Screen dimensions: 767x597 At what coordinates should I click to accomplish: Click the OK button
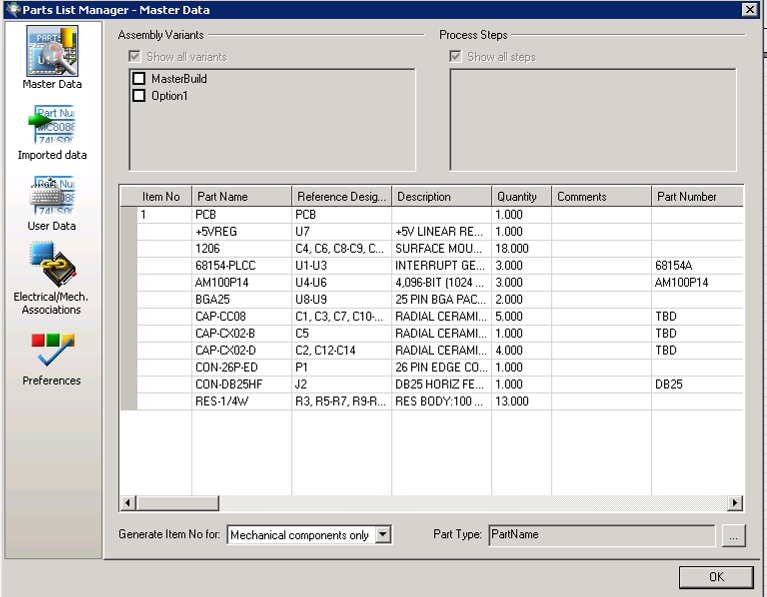point(716,577)
